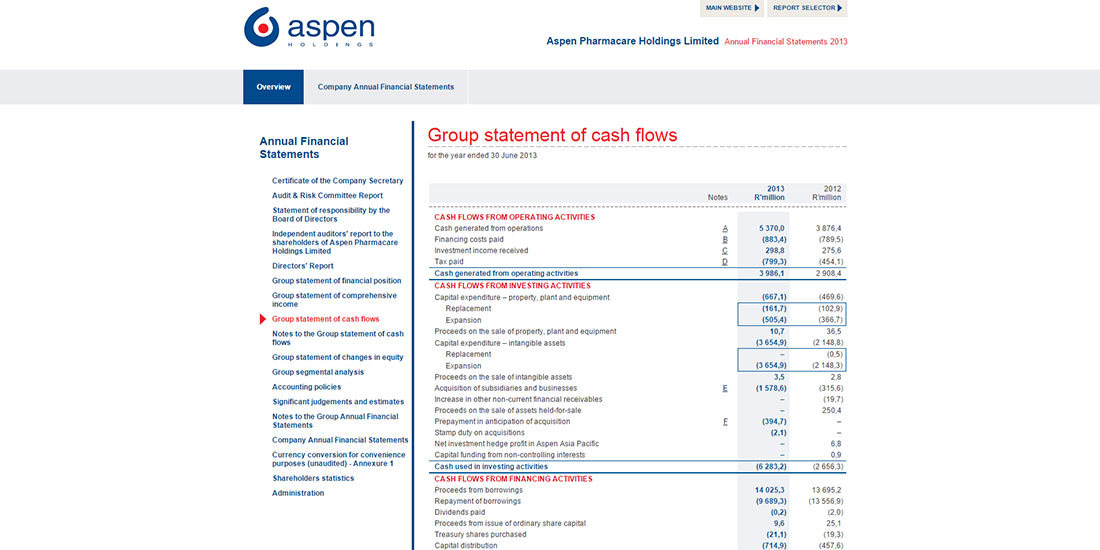Click the Cash generated from operating activities row
The height and width of the screenshot is (550, 1100).
pos(638,274)
